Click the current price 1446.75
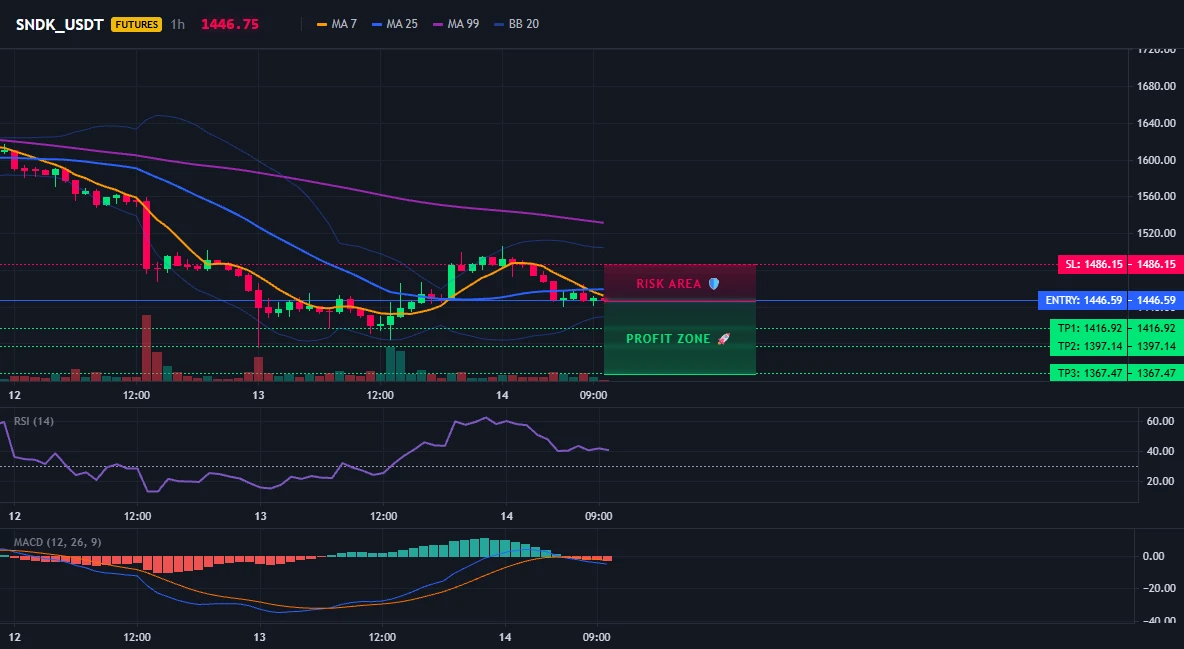1184x649 pixels. coord(230,24)
